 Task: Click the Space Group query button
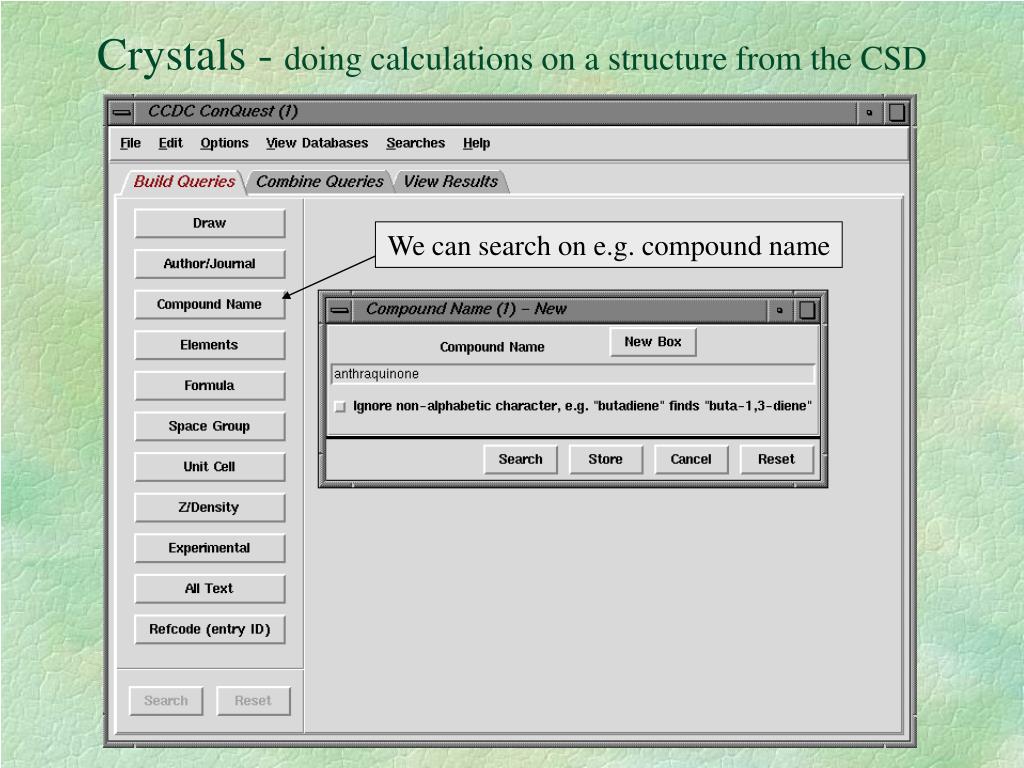[210, 426]
